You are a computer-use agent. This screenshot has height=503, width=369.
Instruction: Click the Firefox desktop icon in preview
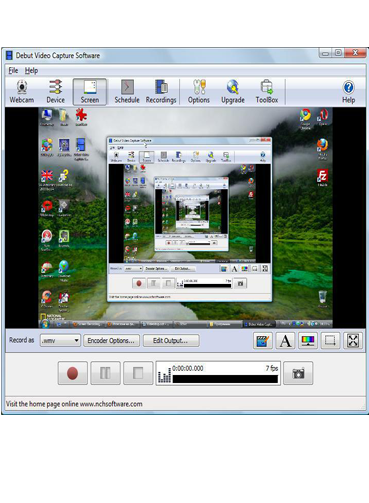pos(322,148)
